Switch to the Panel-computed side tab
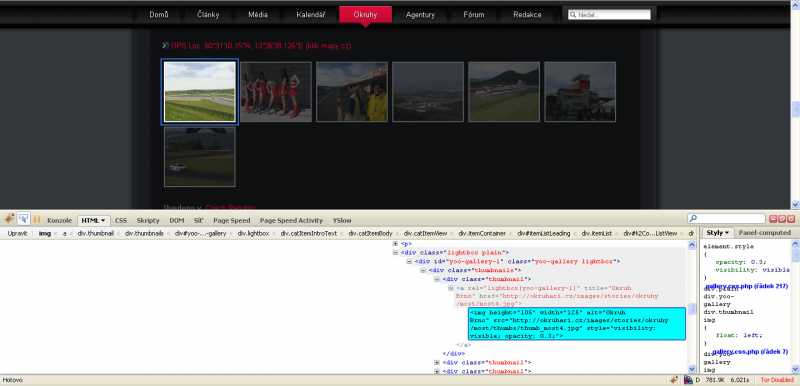 [x=764, y=233]
